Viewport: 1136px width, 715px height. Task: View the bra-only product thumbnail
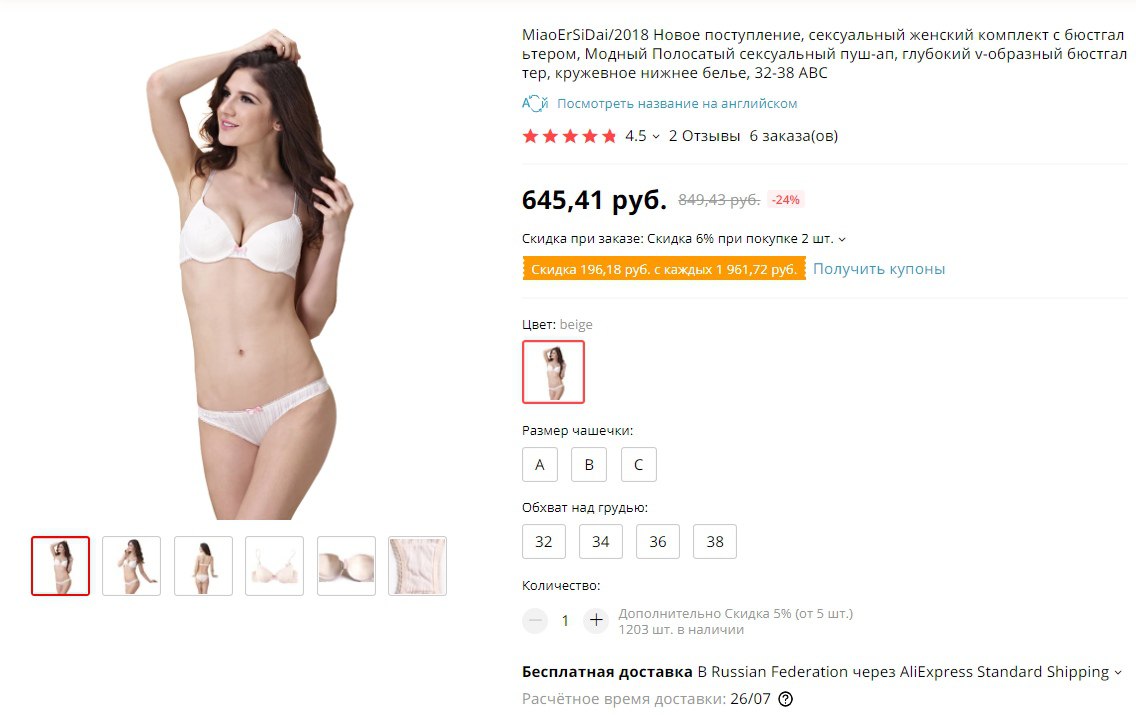point(275,566)
